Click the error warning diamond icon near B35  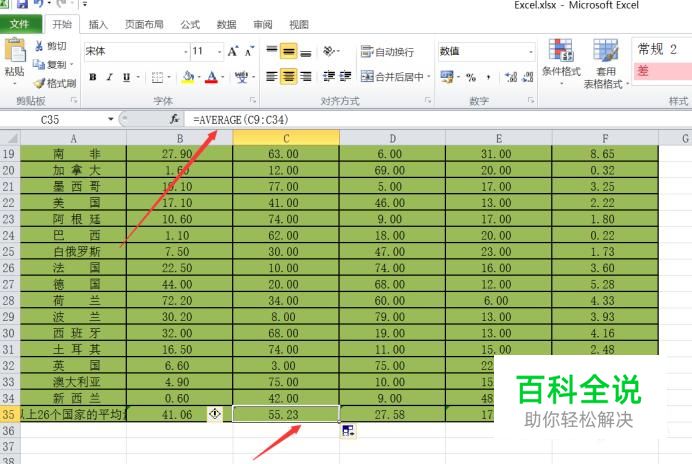(x=215, y=414)
